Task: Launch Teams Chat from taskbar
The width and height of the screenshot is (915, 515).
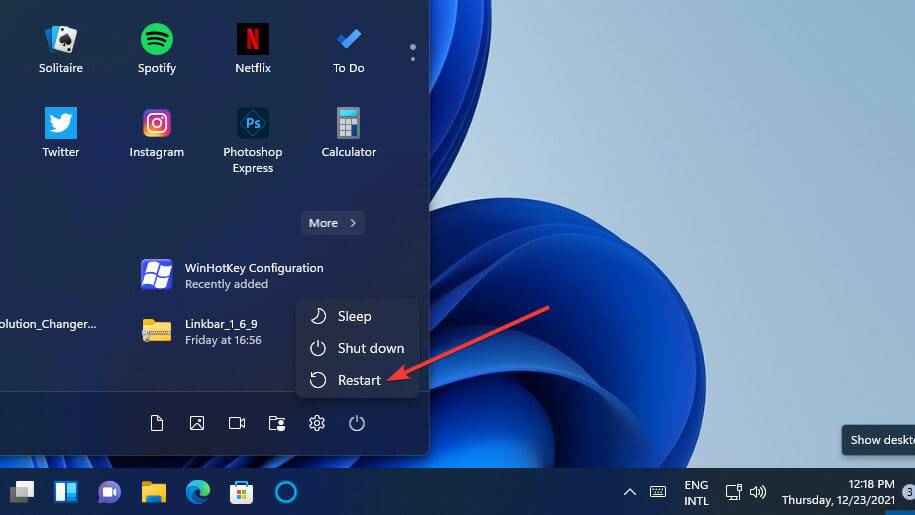Action: [x=110, y=492]
